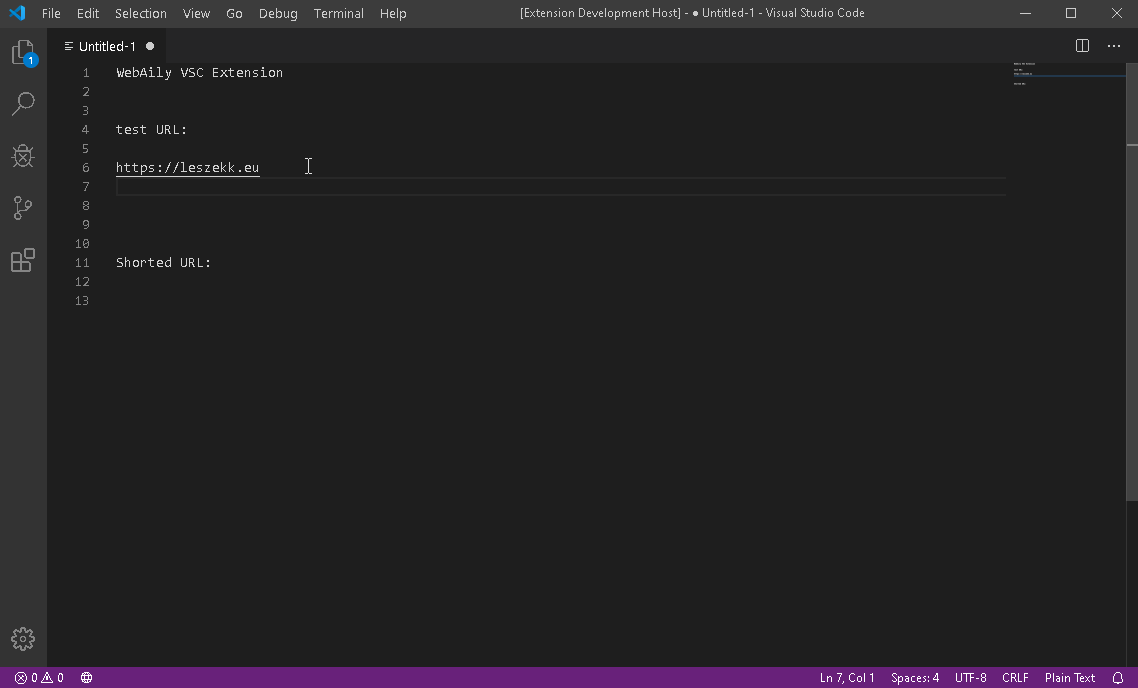Open the notifications bell
This screenshot has height=688, width=1138.
click(x=1118, y=678)
